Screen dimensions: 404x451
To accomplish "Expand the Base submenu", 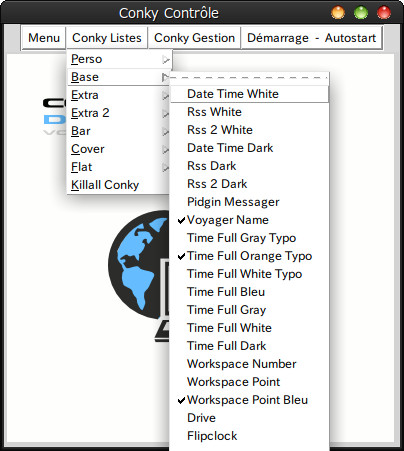I will 119,77.
